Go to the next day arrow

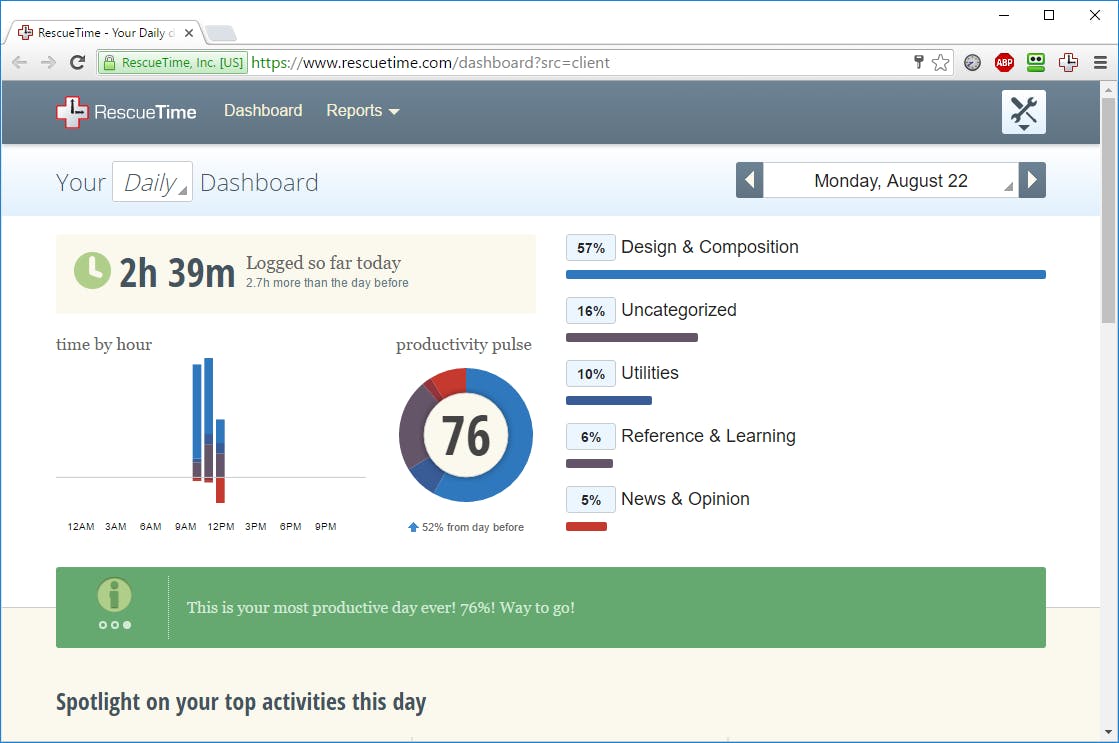(1032, 180)
